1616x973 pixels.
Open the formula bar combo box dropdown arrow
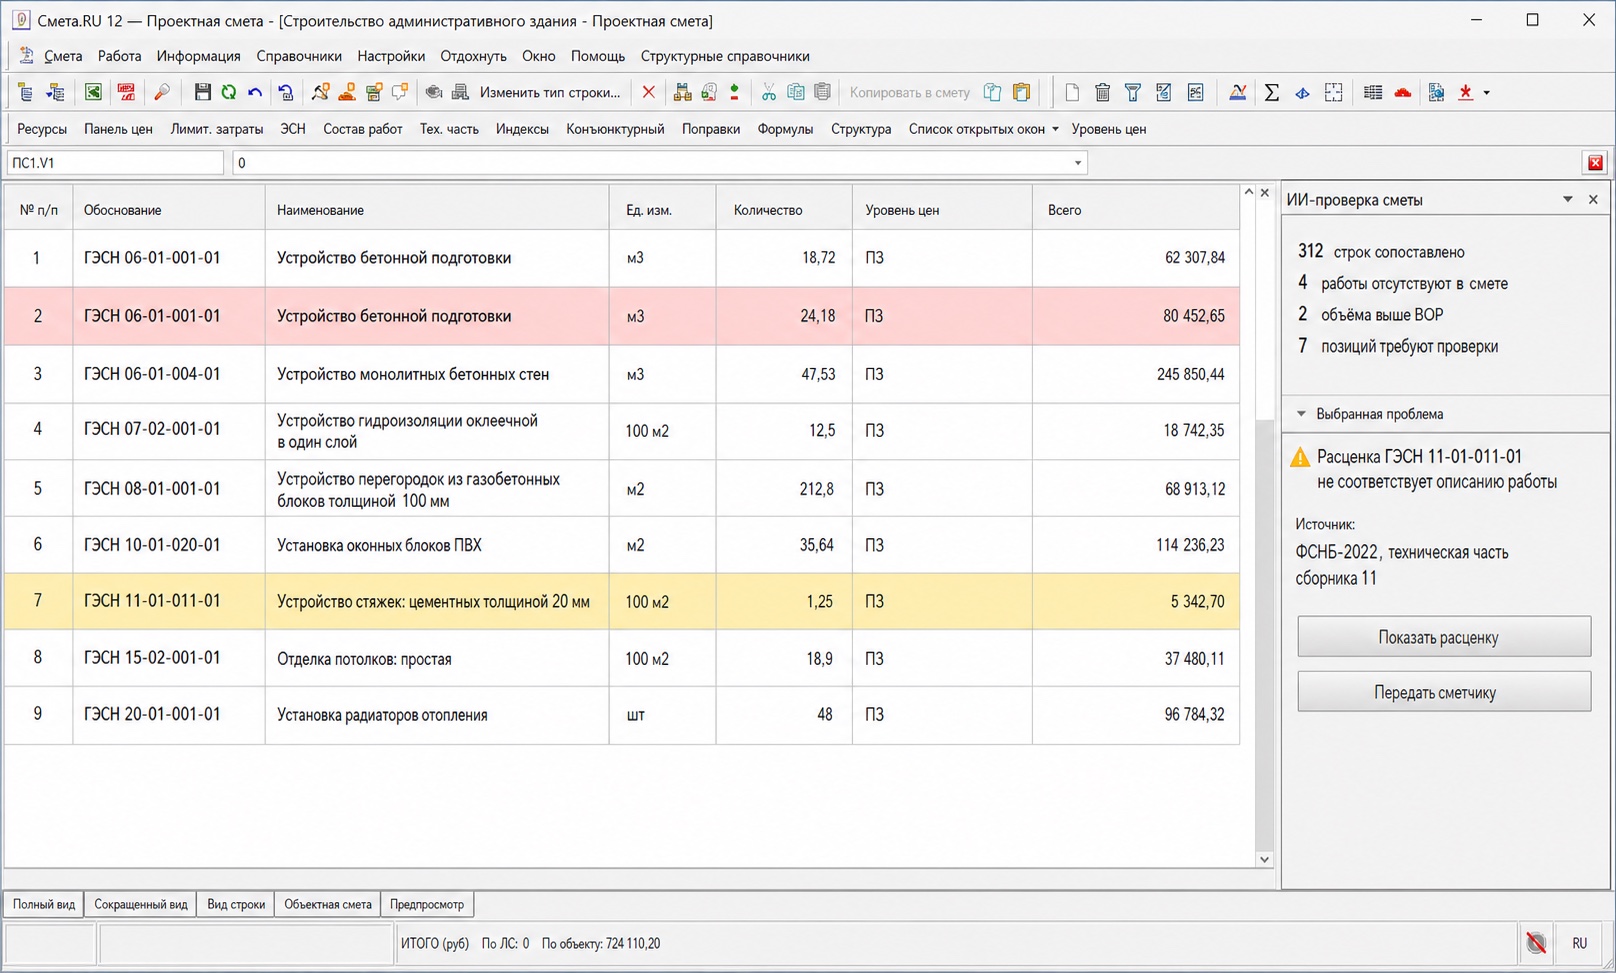(1077, 163)
